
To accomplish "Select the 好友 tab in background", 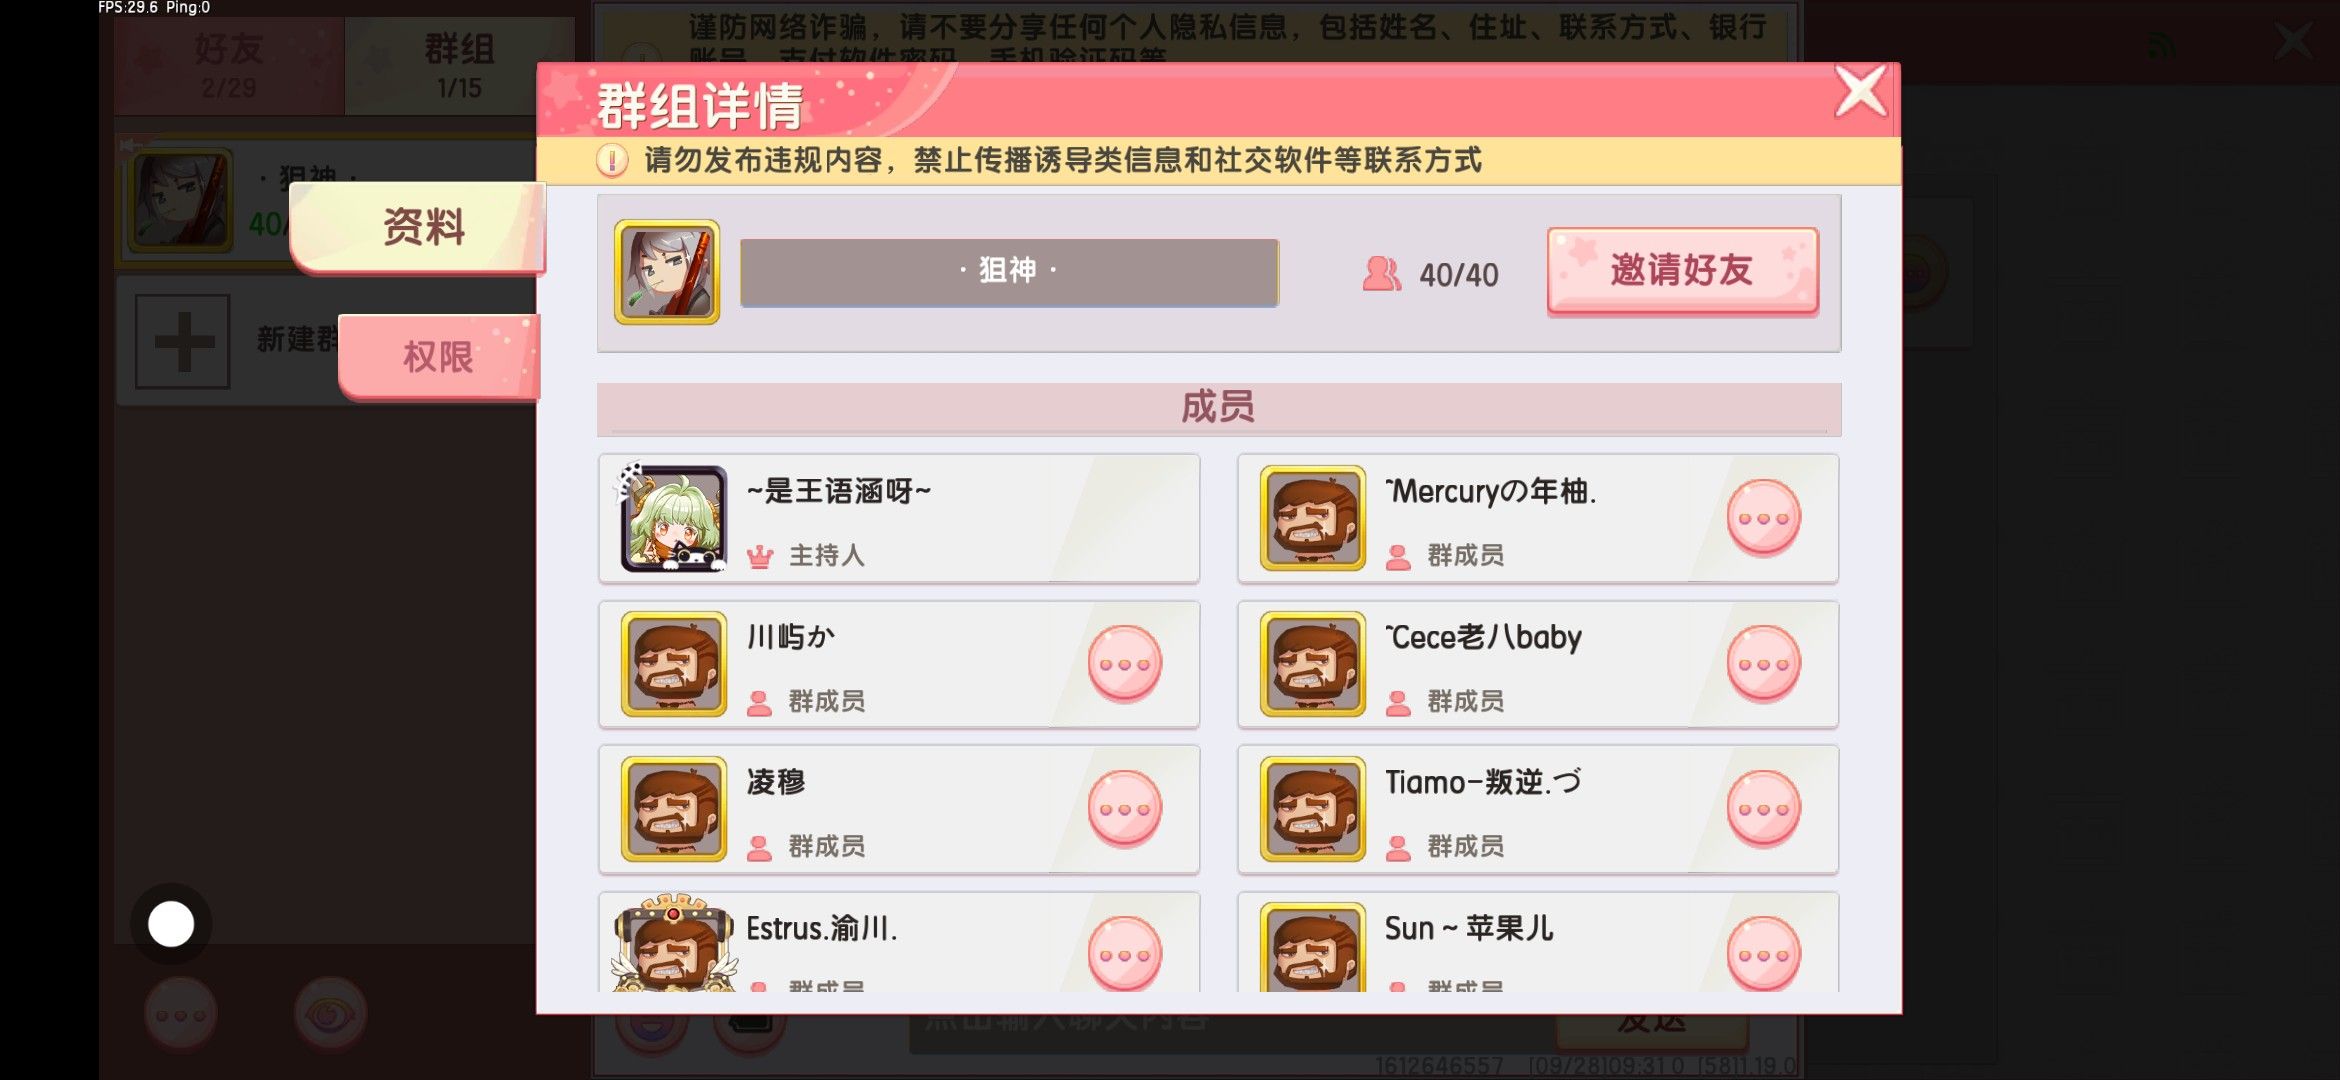I will click(229, 66).
